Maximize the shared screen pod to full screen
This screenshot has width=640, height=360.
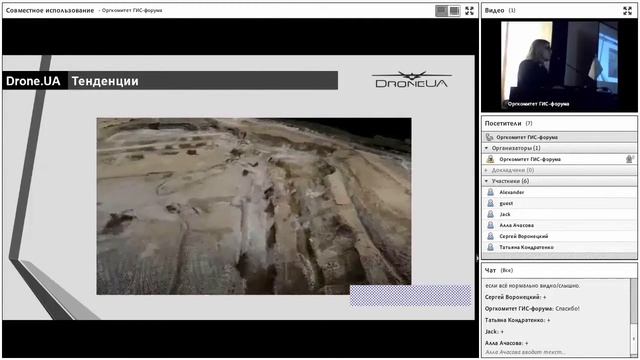[469, 11]
